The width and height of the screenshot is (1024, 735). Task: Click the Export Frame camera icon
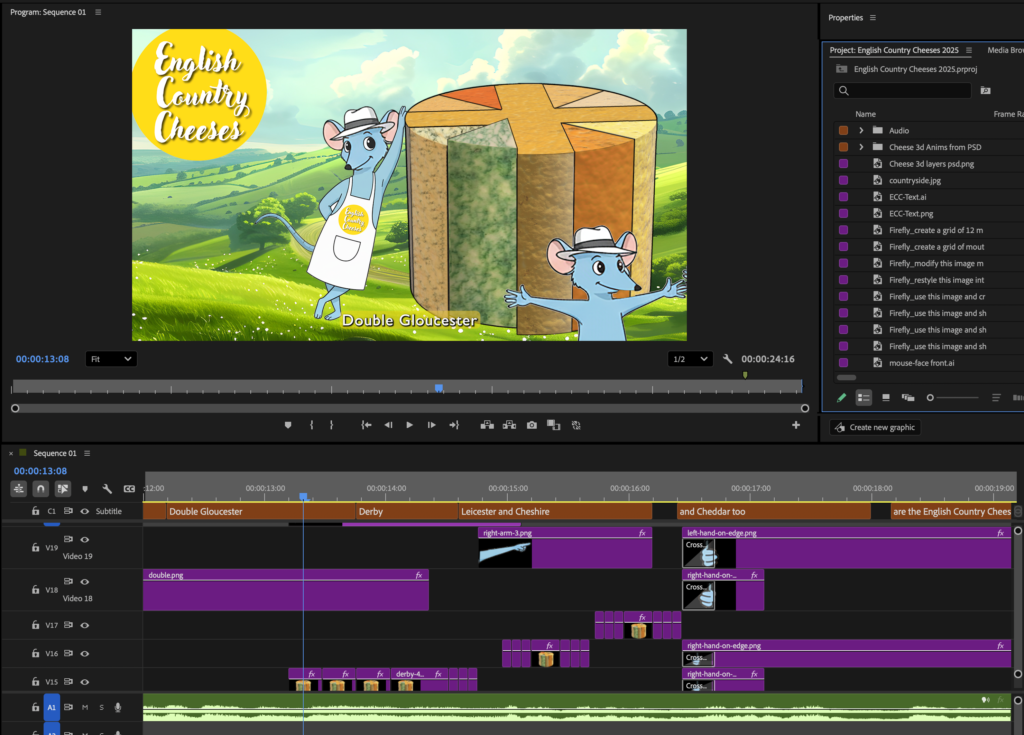click(531, 425)
